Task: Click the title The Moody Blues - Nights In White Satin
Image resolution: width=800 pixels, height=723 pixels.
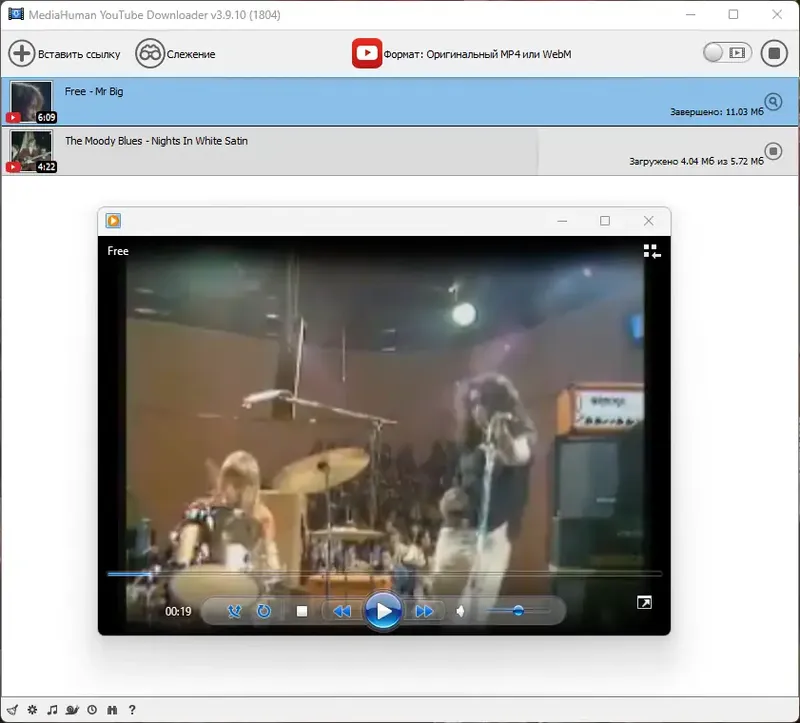Action: point(156,141)
